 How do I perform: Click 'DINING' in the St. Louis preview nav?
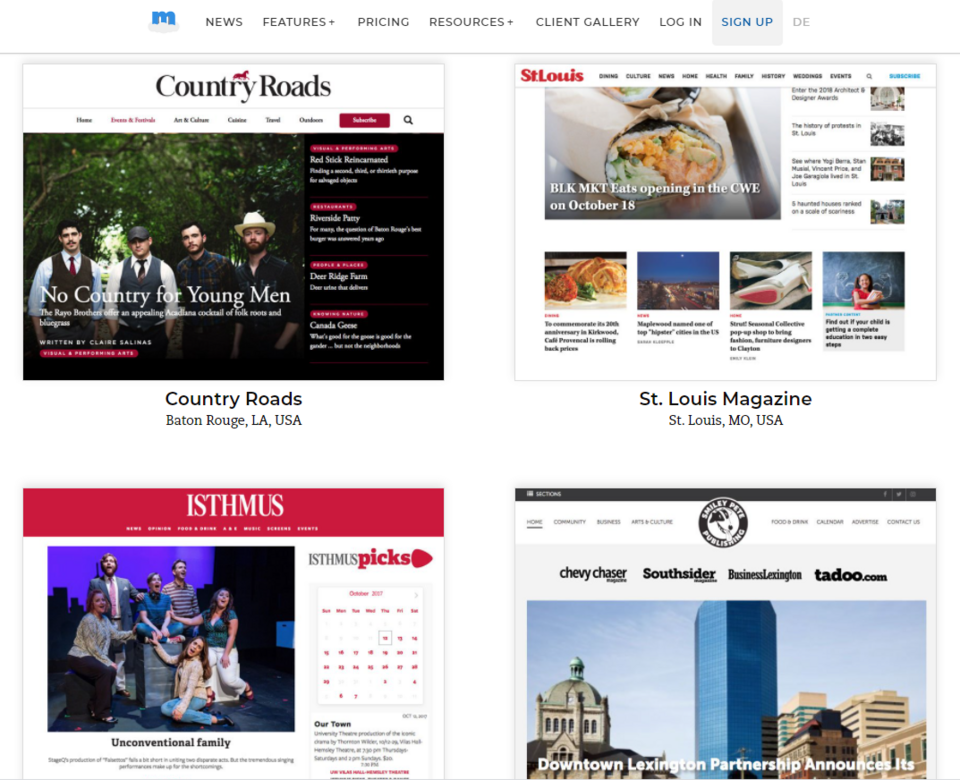click(x=609, y=77)
